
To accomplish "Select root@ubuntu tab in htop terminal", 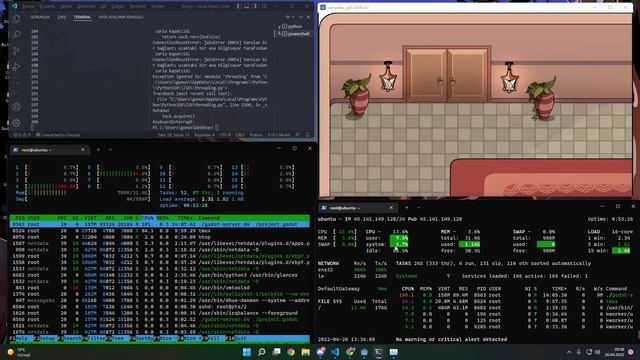I will click(x=49, y=150).
